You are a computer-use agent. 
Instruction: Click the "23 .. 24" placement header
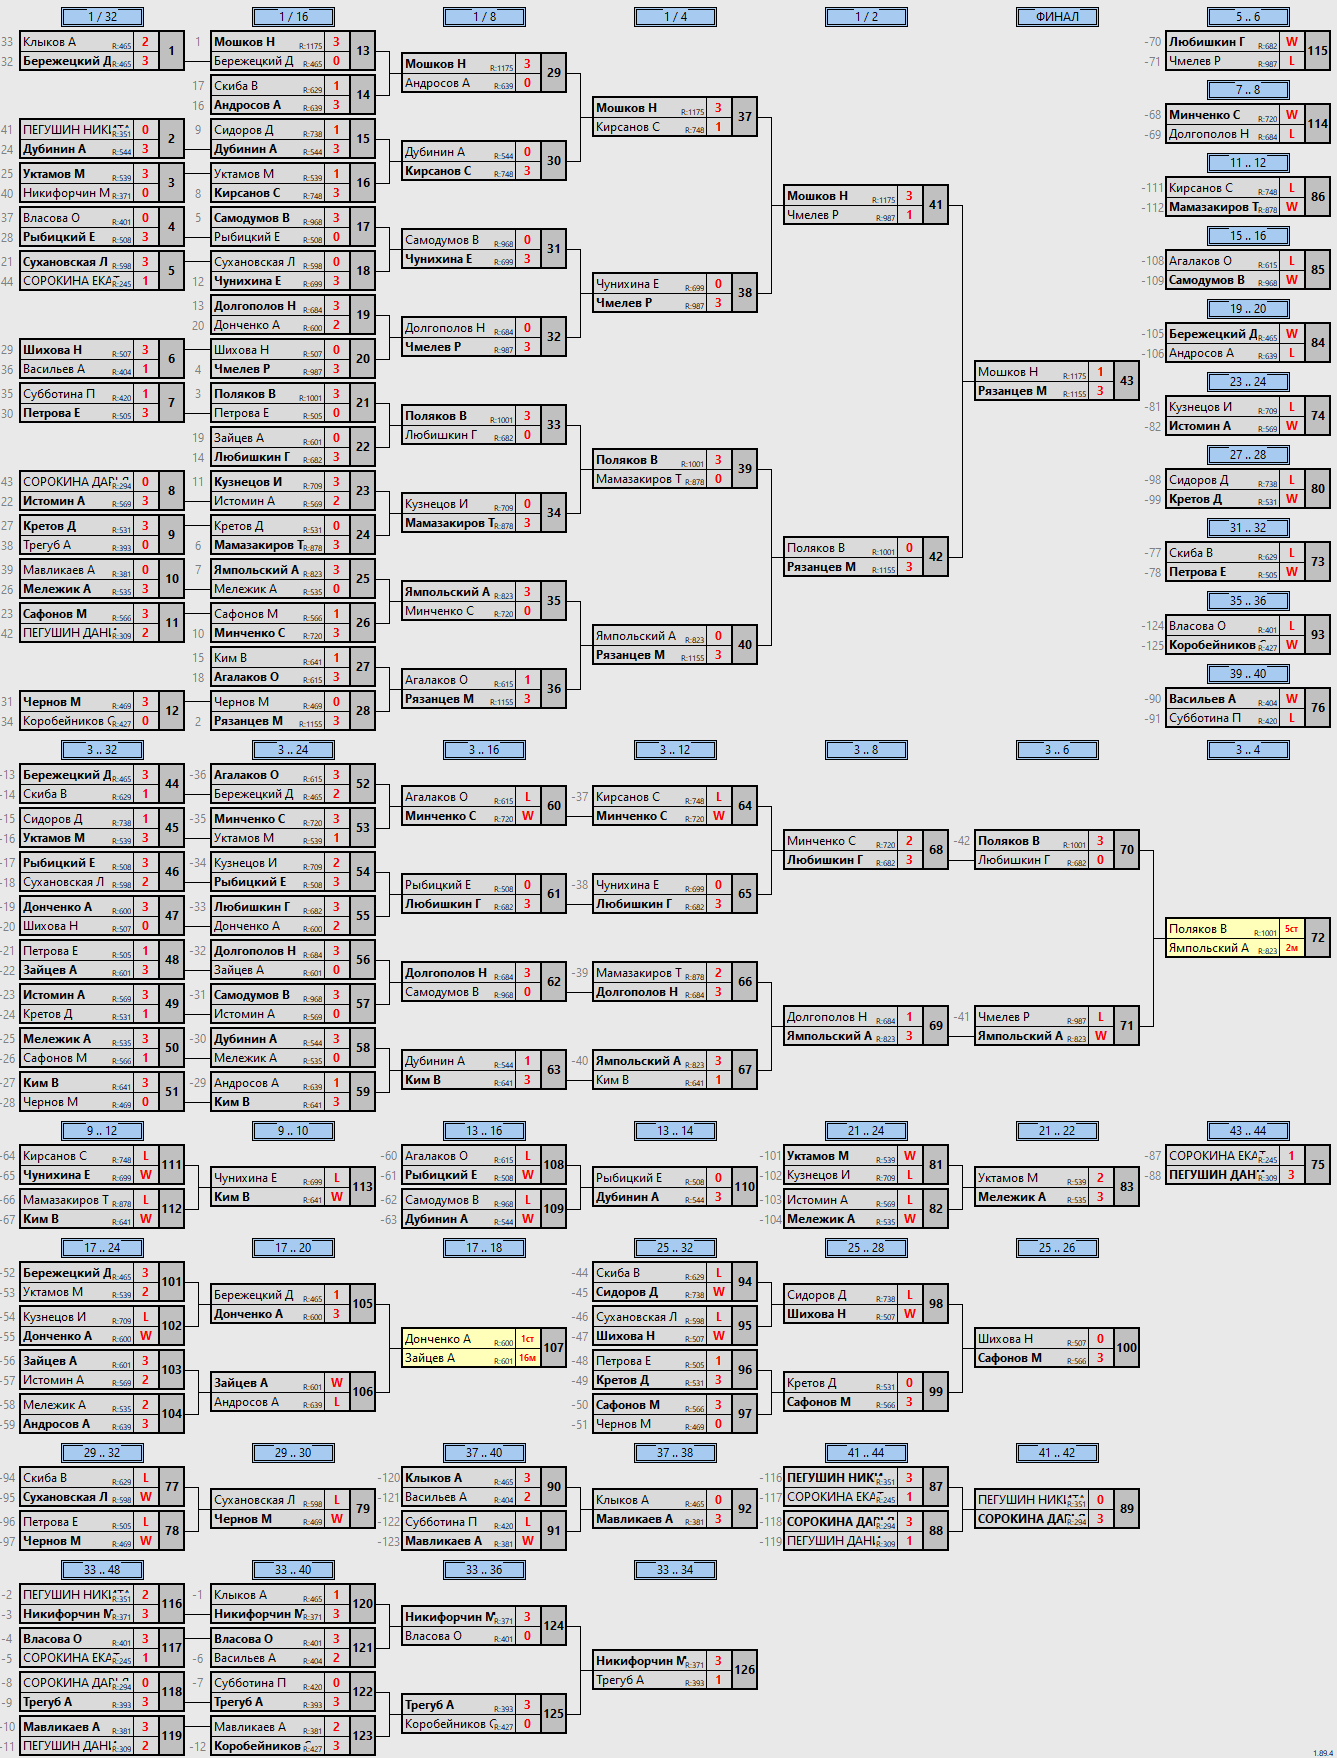pyautogui.click(x=1248, y=382)
